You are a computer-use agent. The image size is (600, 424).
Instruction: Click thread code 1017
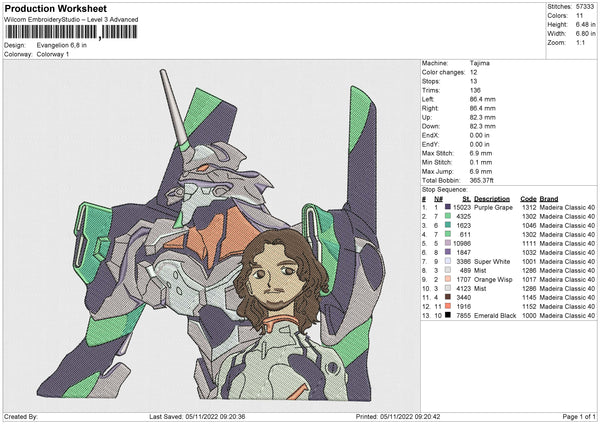[x=529, y=279]
